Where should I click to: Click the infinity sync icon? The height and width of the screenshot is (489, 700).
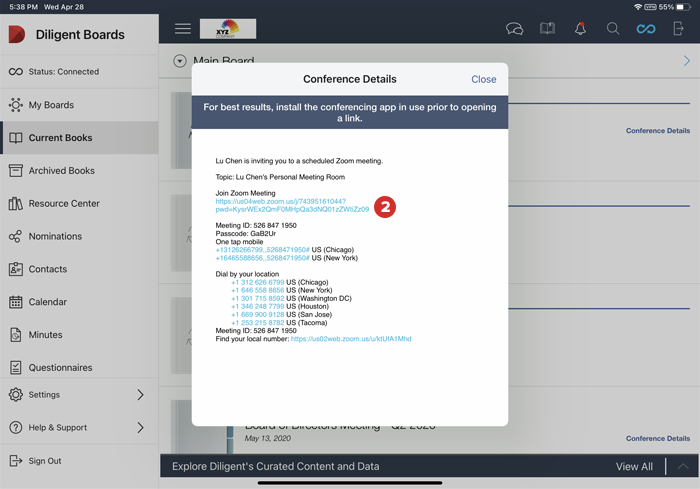coord(646,29)
